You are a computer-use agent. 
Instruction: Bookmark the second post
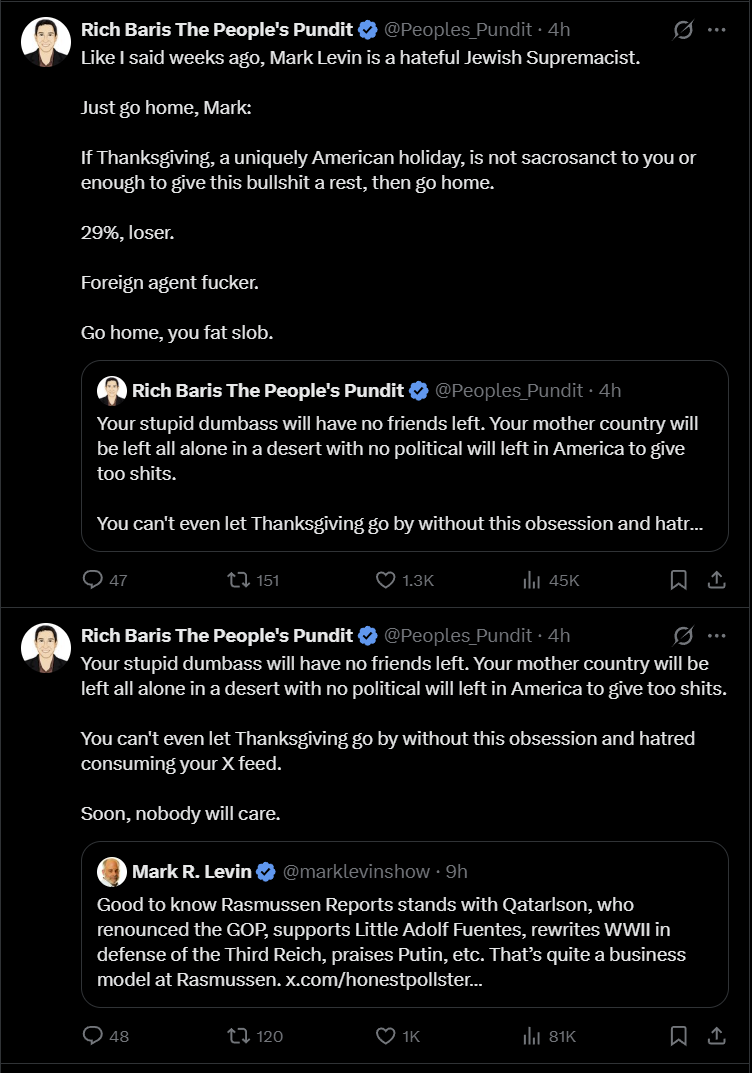678,1036
